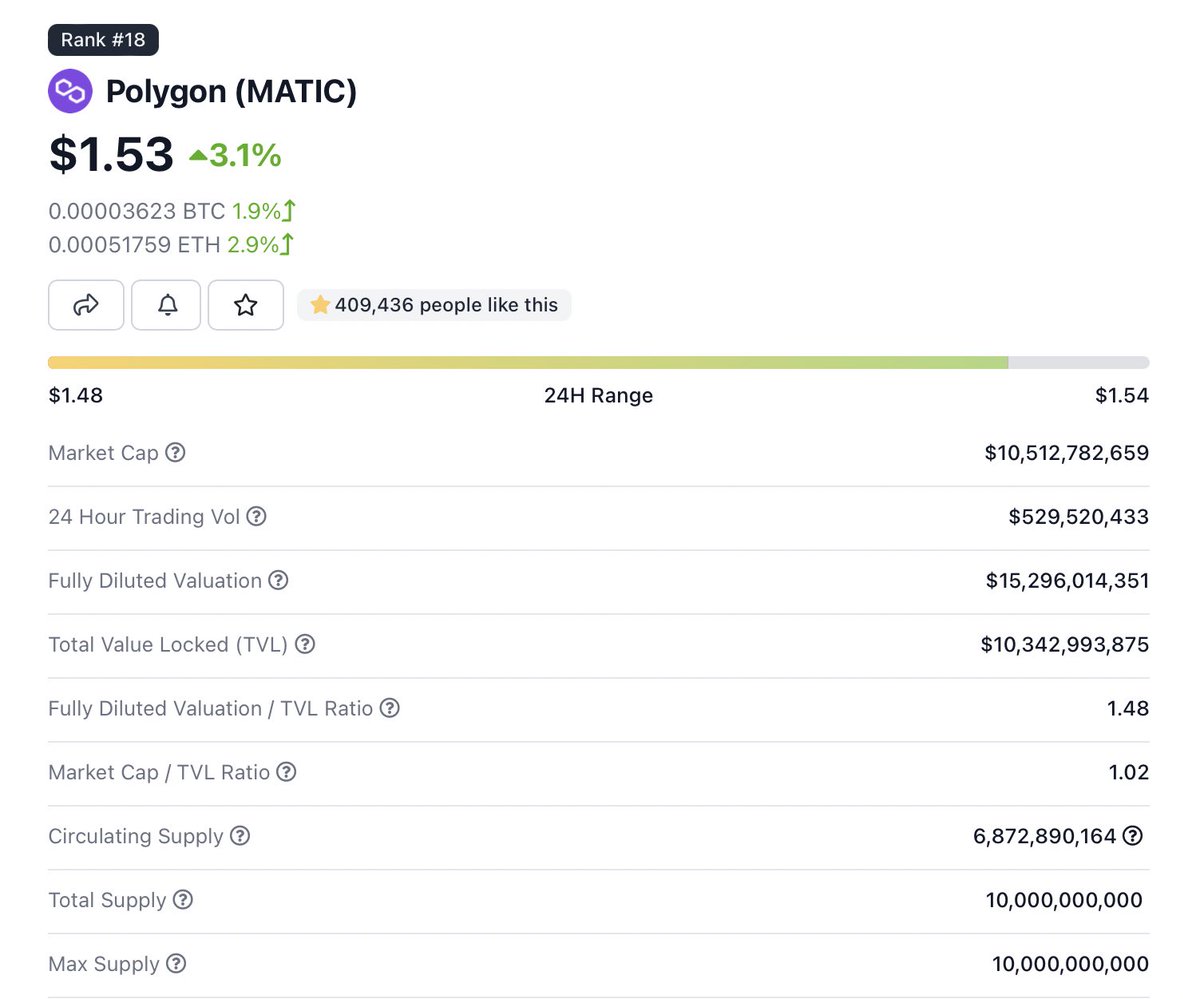1200x999 pixels.
Task: Click the Rank #18 badge
Action: click(x=103, y=40)
